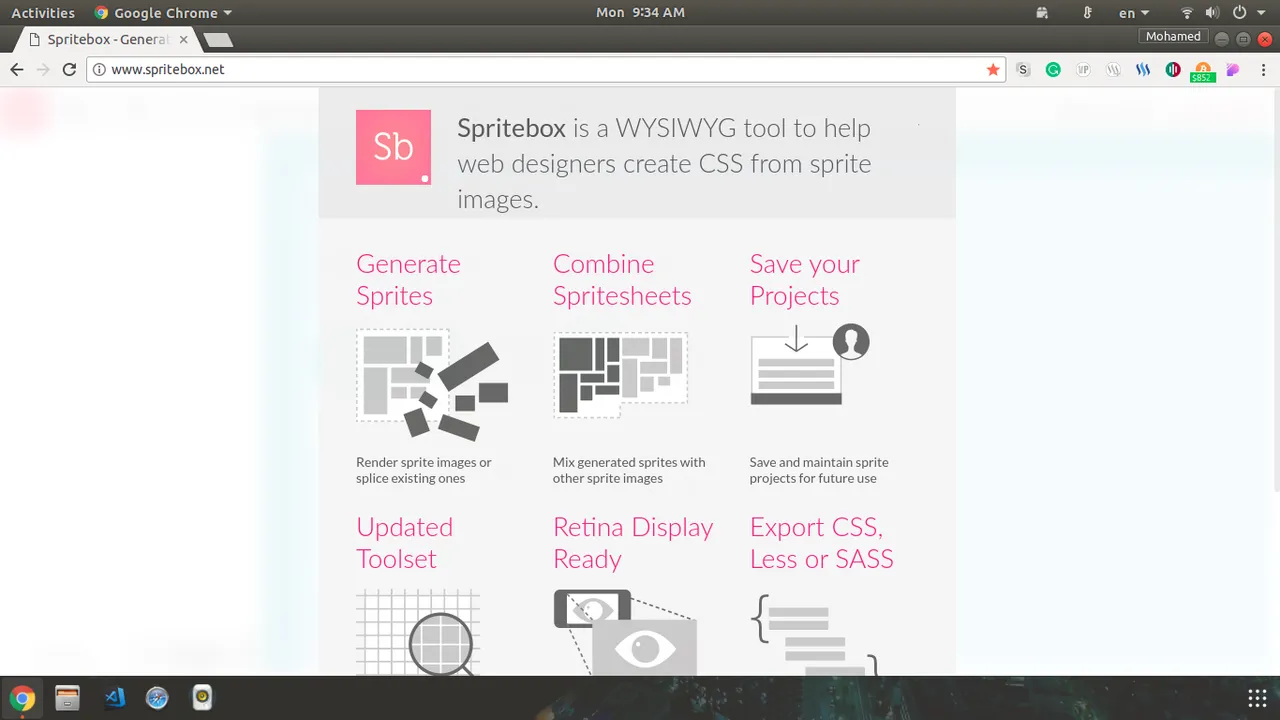Reload the Spritebox page

[x=69, y=69]
